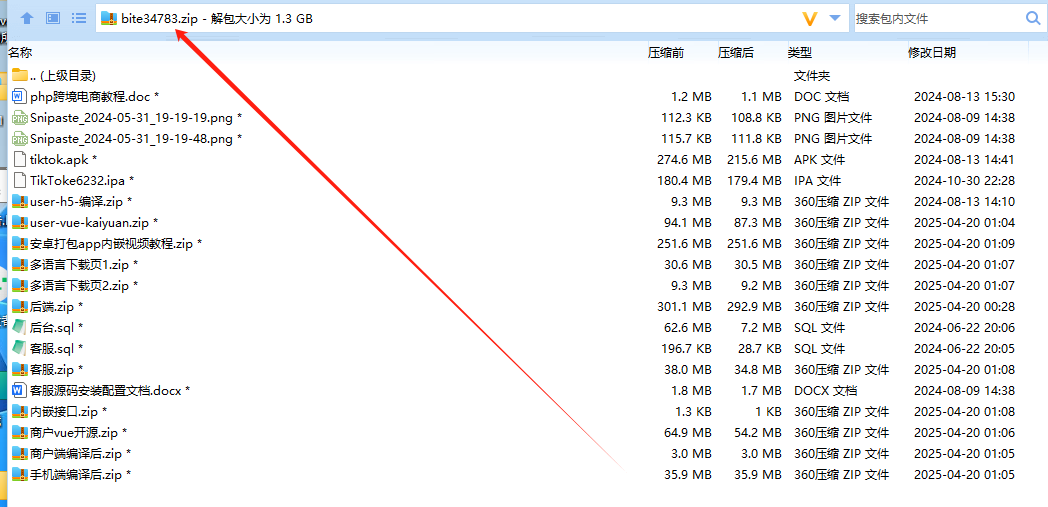1048x507 pixels.
Task: Select file name Snipaste_2024-05-31_19-19-19.png
Action: (131, 118)
